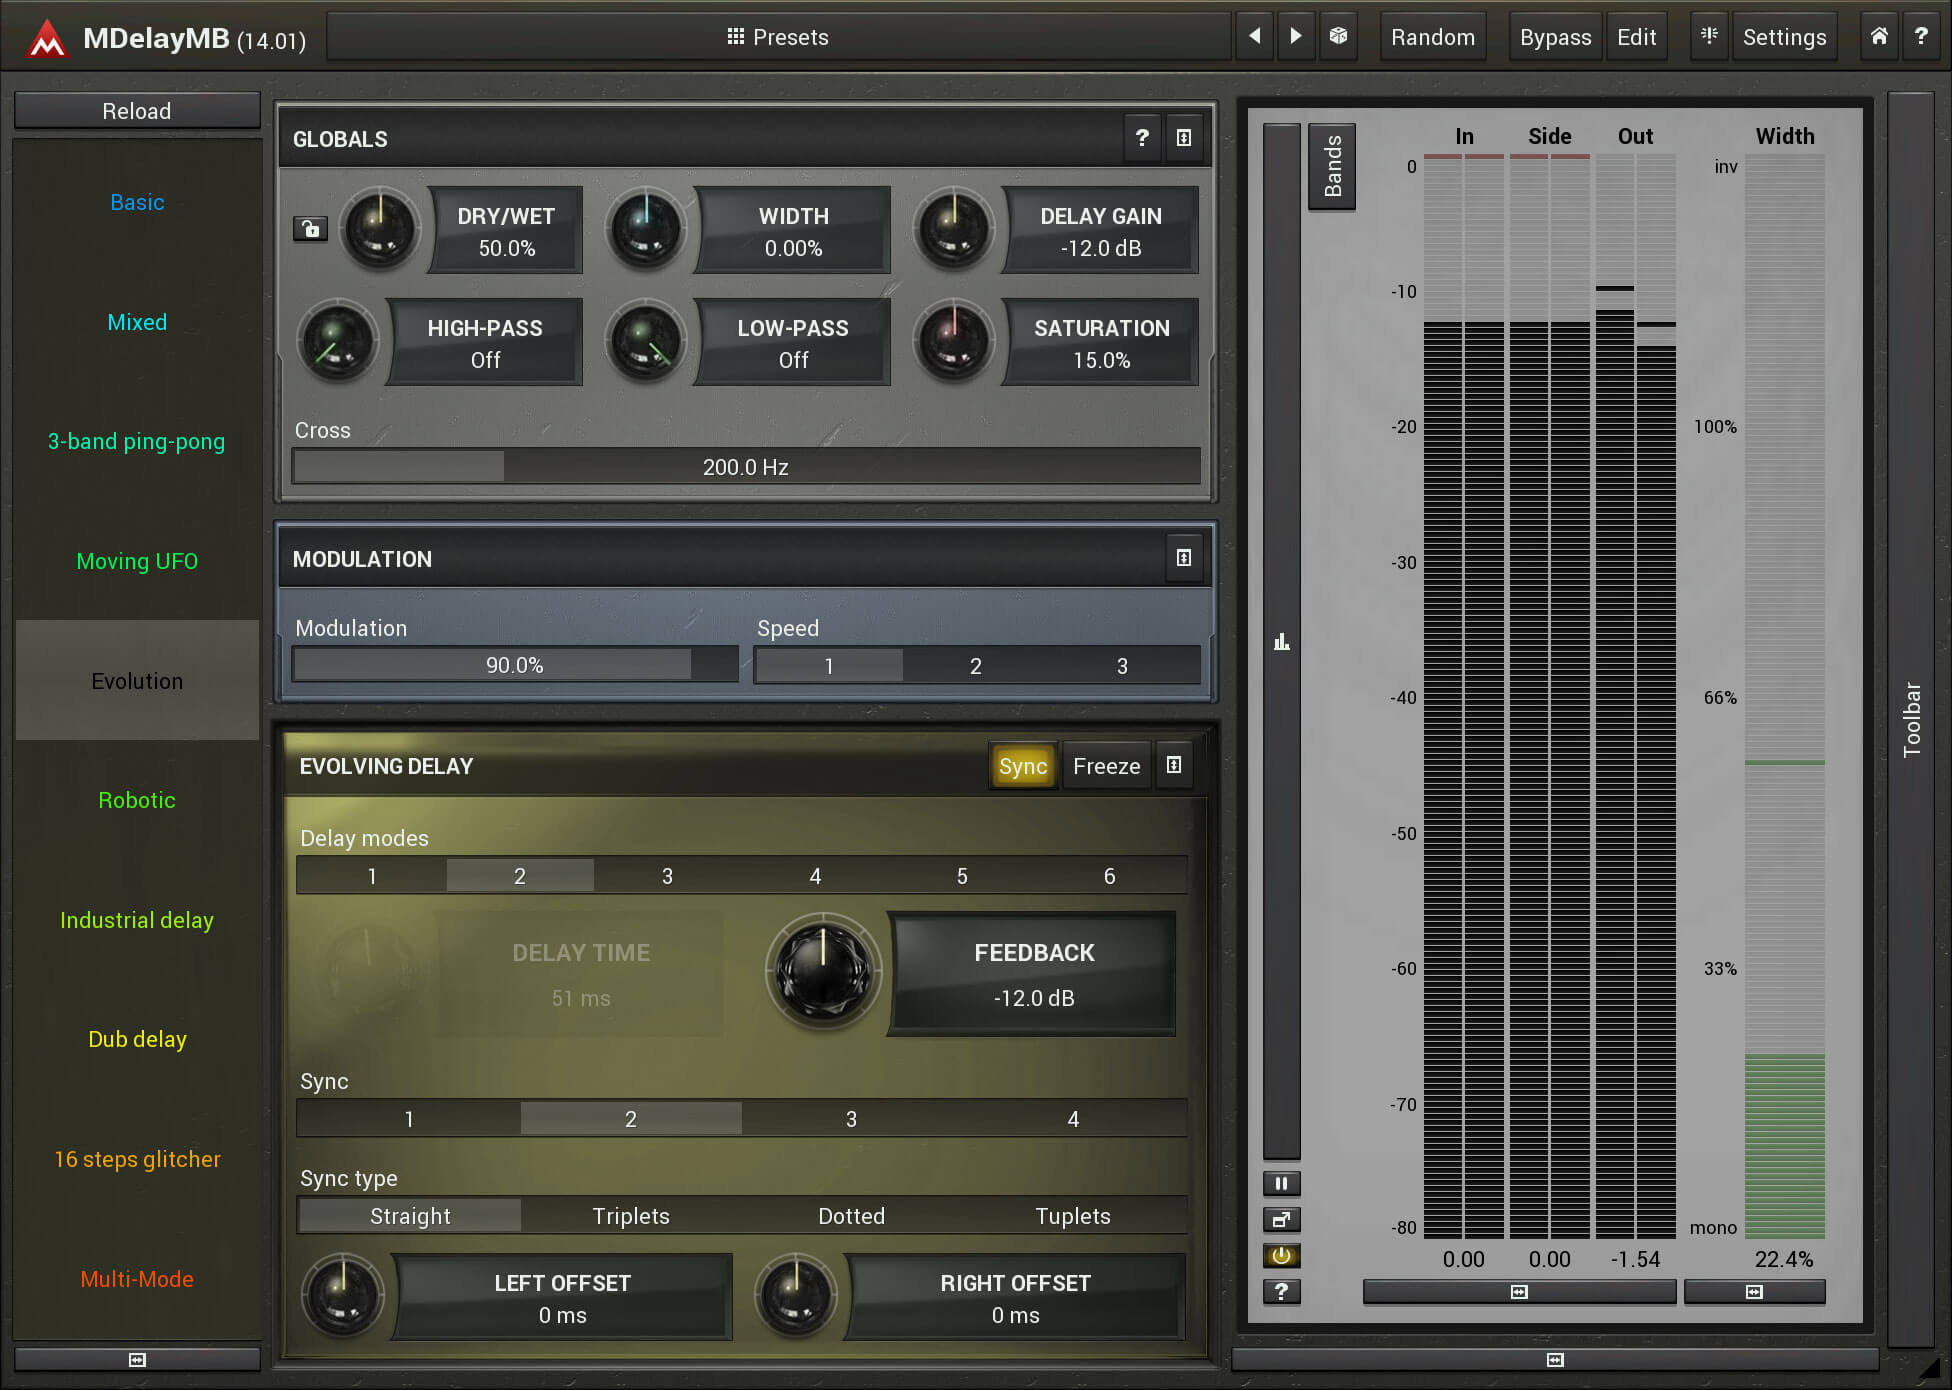This screenshot has height=1390, width=1952.
Task: Load the previous preset arrow
Action: (x=1254, y=37)
